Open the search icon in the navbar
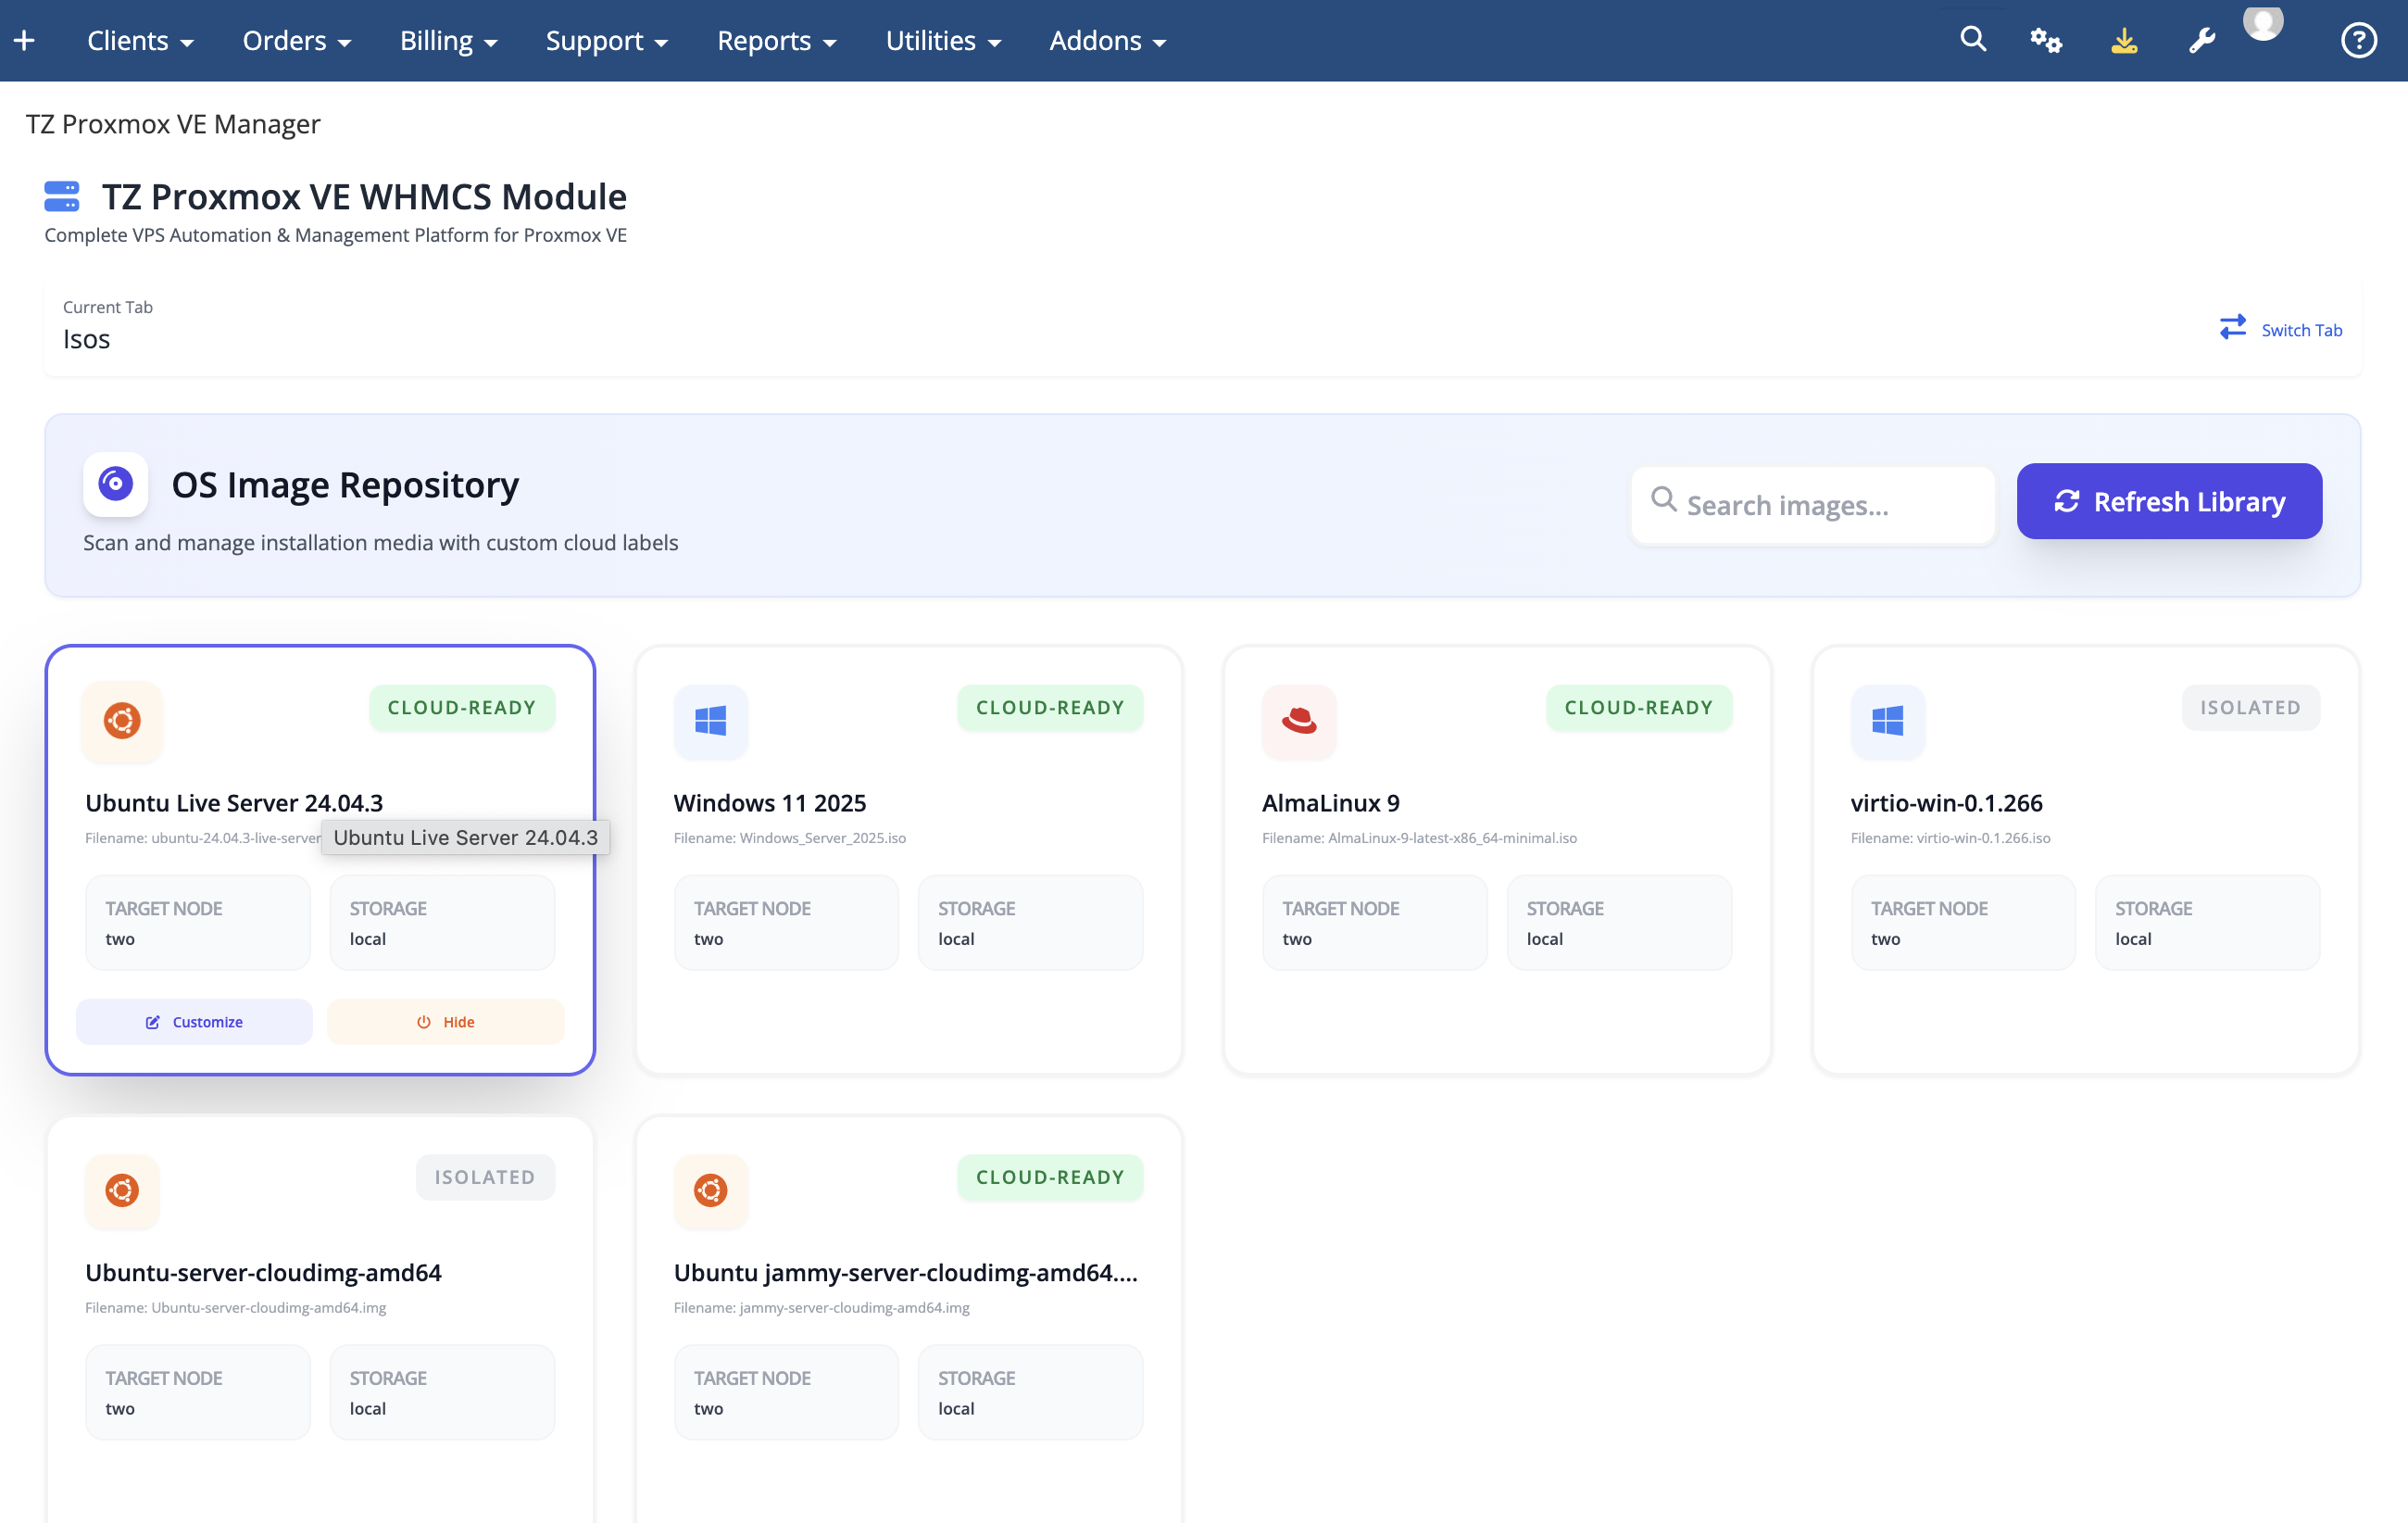 [1972, 39]
